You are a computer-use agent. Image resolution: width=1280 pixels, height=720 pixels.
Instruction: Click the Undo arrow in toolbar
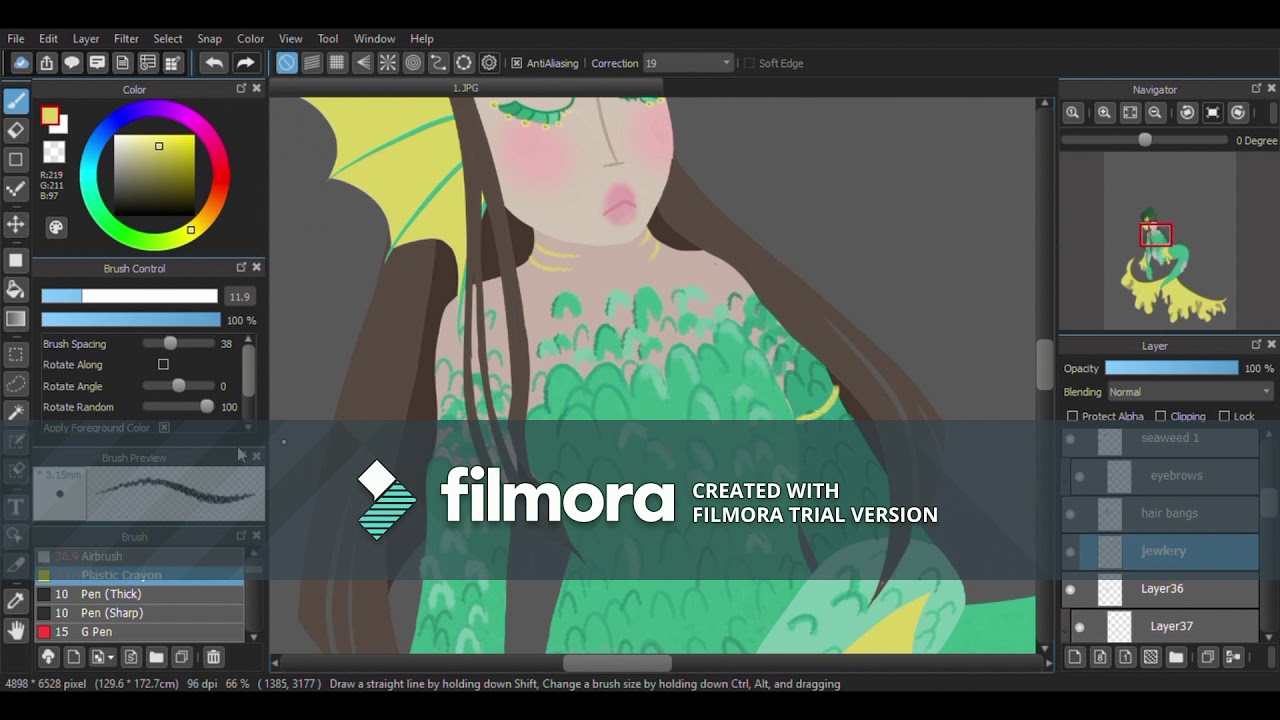[214, 63]
